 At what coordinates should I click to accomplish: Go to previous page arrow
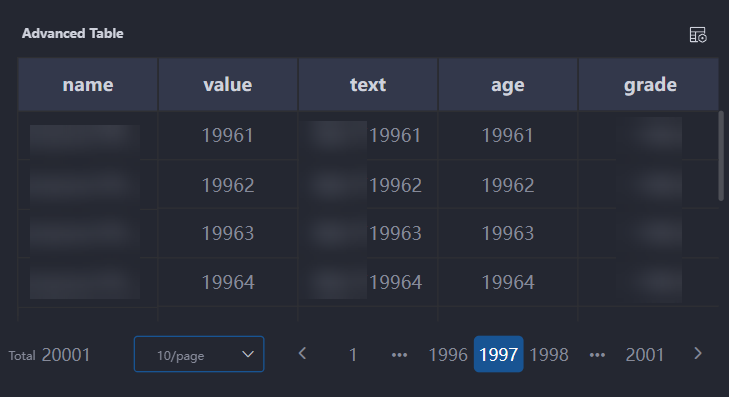[303, 354]
